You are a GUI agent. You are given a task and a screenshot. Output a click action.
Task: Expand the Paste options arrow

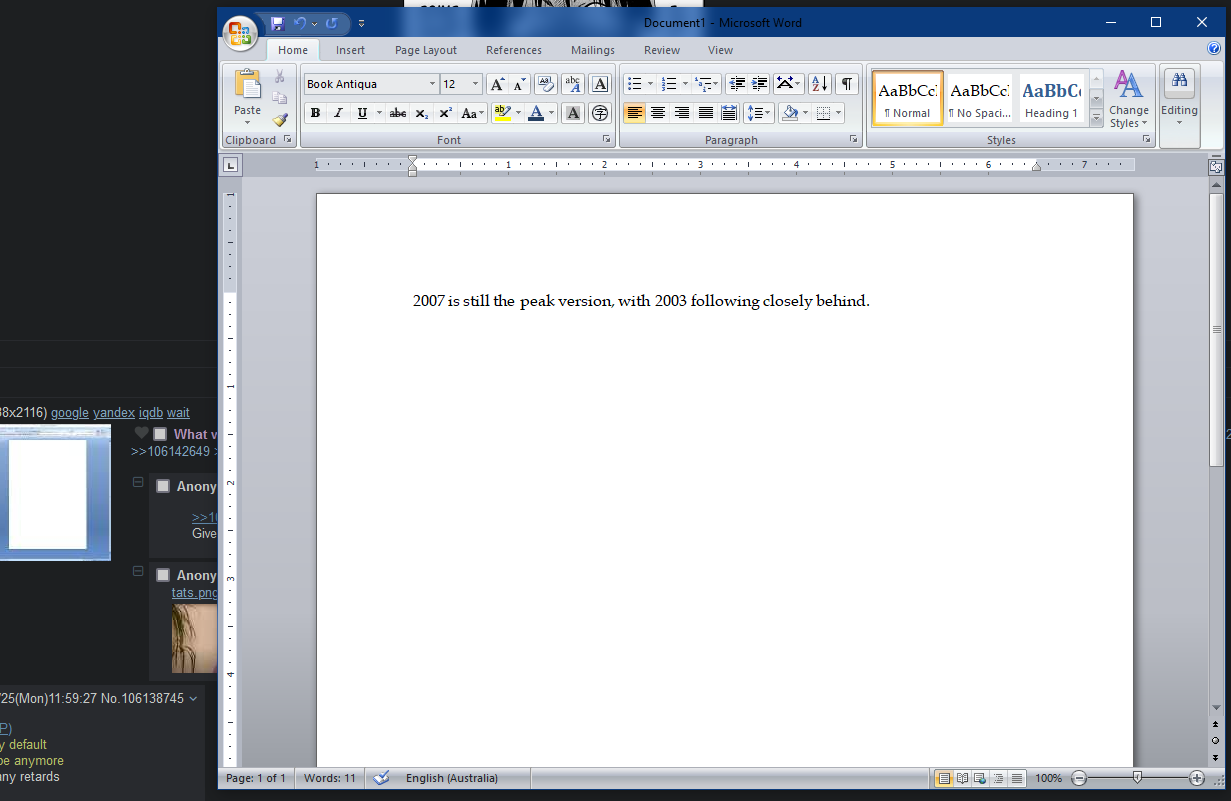click(x=247, y=123)
